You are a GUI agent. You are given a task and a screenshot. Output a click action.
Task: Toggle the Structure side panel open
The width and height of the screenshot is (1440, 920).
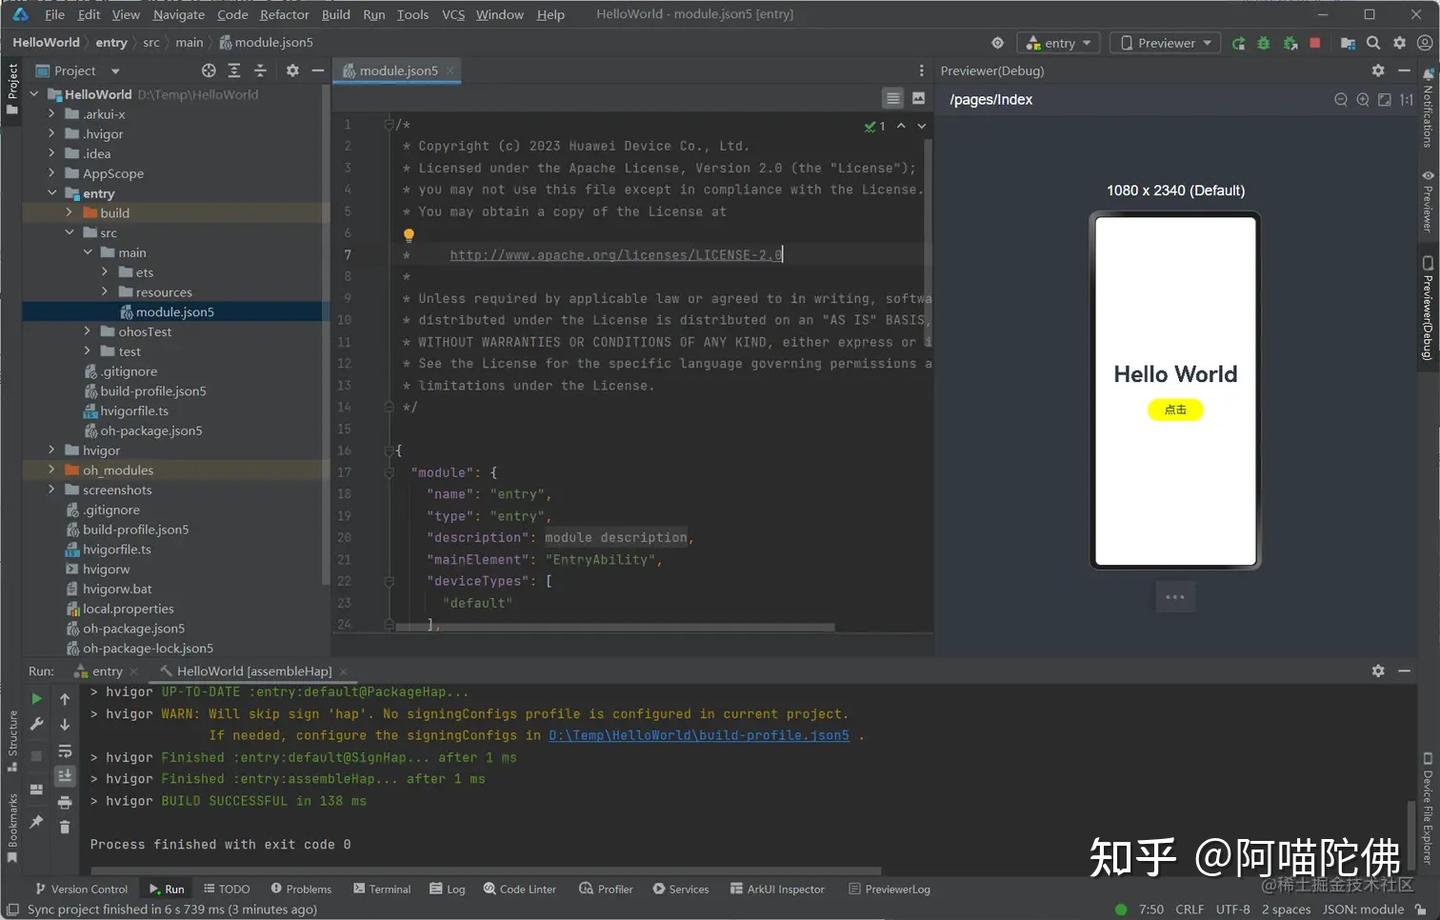click(x=13, y=735)
